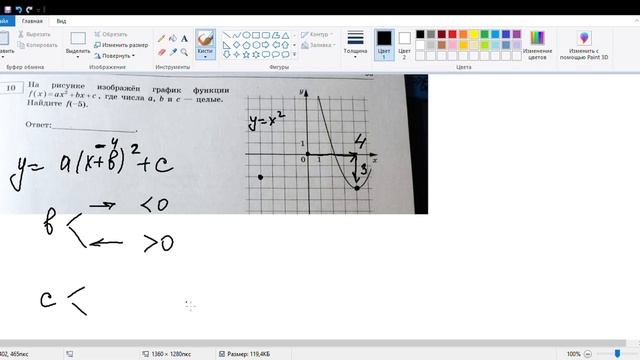Viewport: 640px width, 360px height.
Task: Choose the Diamond shape
Action: [x=236, y=45]
